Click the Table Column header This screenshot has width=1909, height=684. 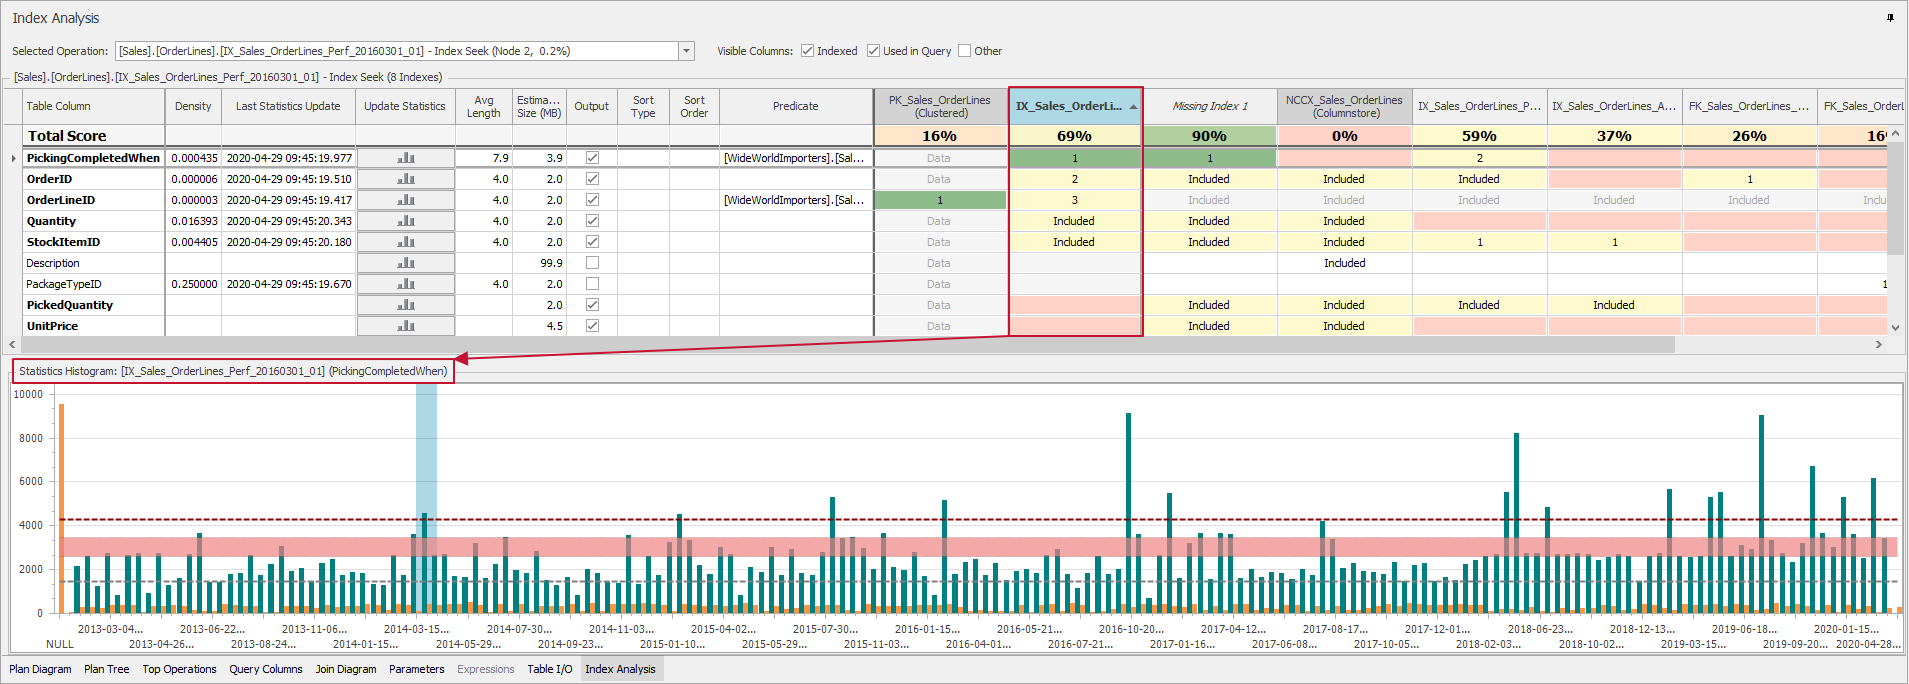pyautogui.click(x=94, y=106)
